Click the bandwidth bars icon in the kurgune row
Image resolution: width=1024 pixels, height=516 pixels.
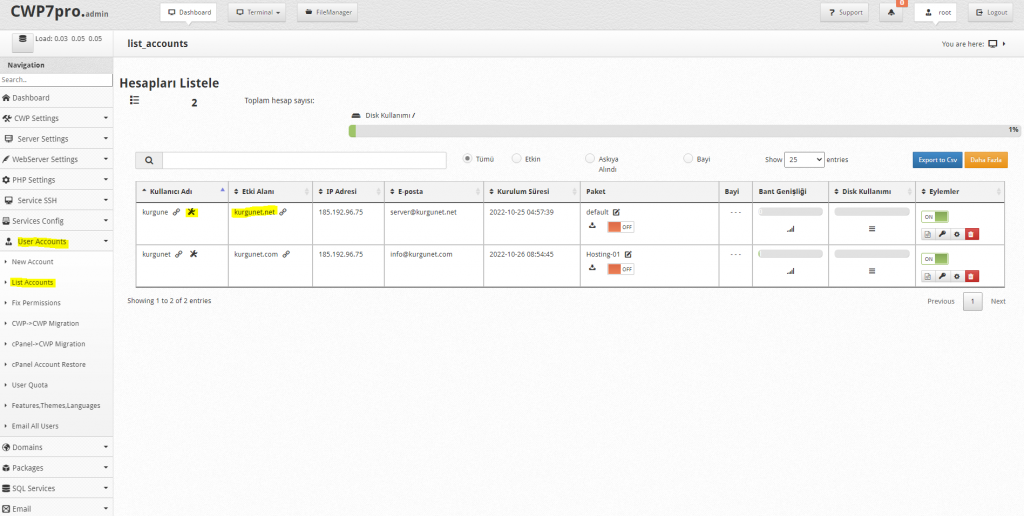click(x=791, y=229)
